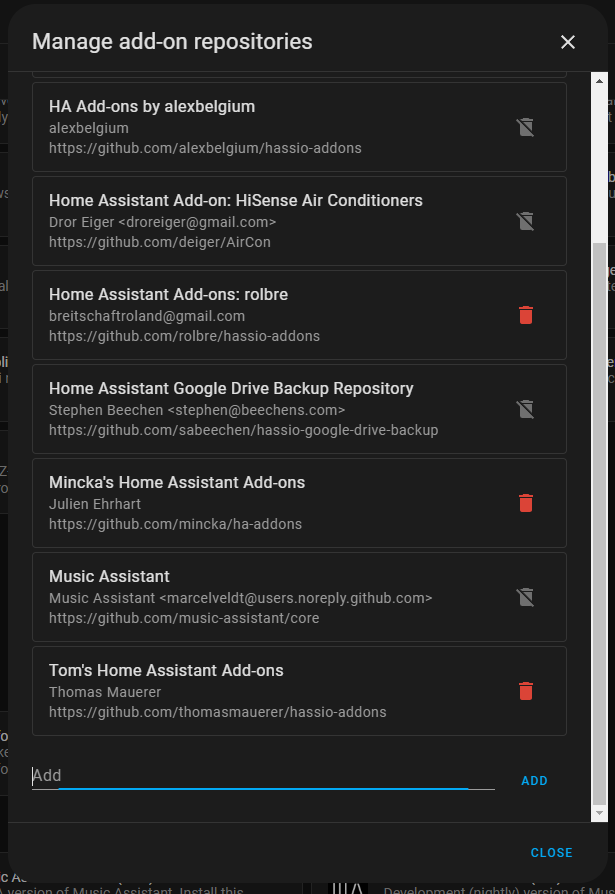Click disabled trash icon for HiSense Air Conditioners
This screenshot has width=615, height=894.
(526, 221)
